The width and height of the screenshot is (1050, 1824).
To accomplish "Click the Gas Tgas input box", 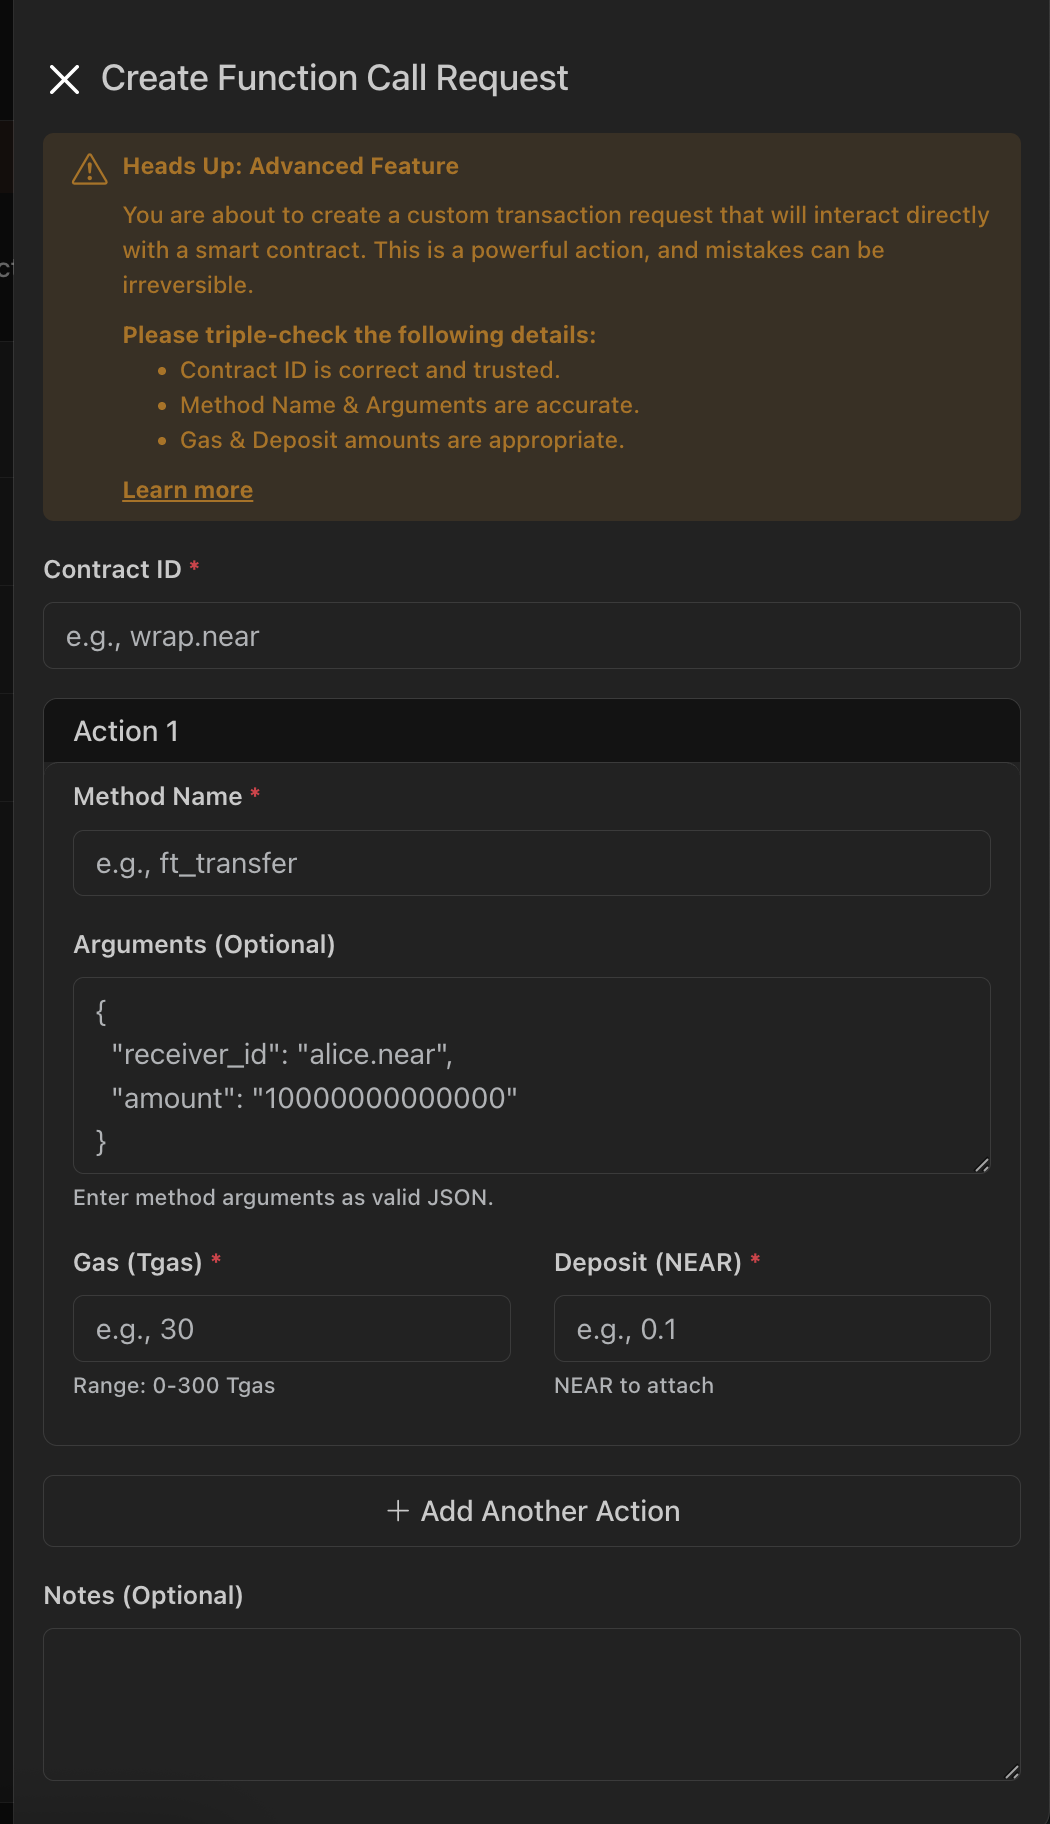I will tap(291, 1328).
